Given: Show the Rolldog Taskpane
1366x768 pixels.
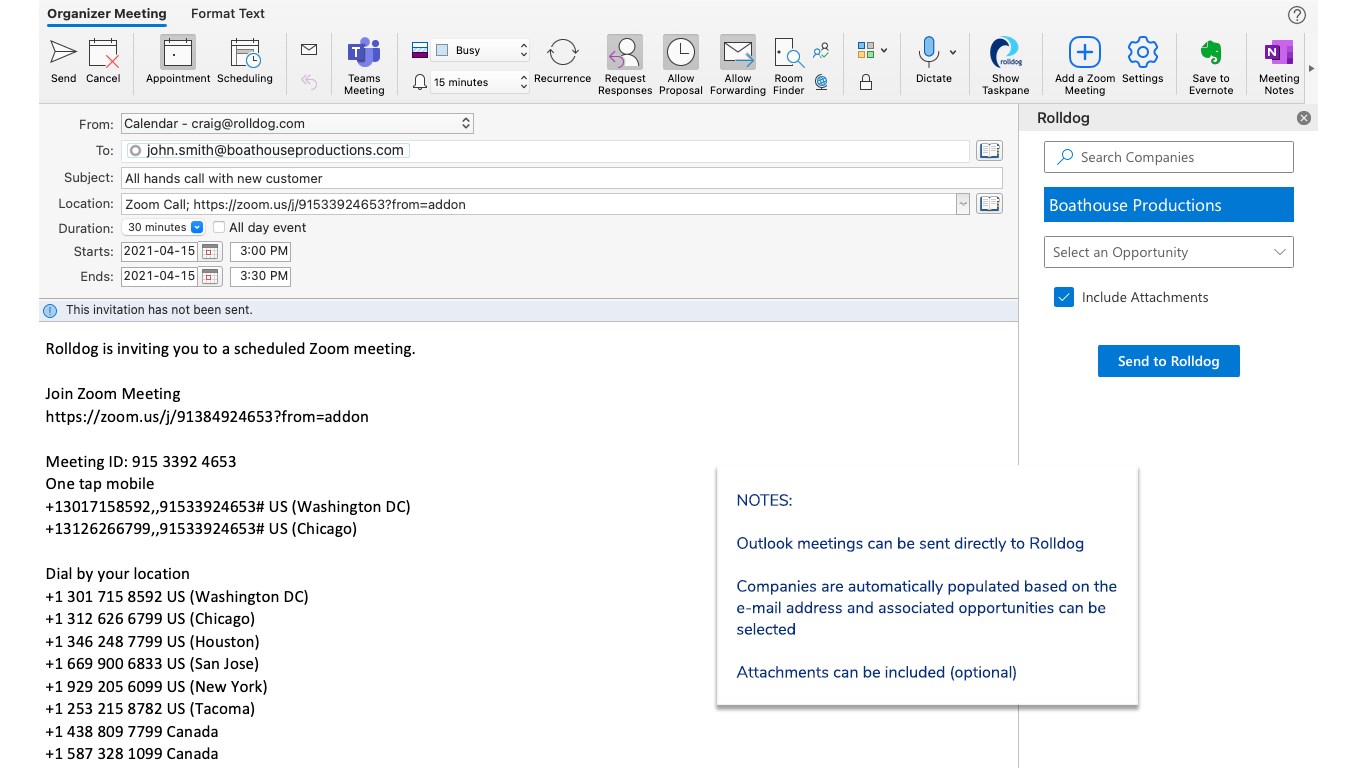Looking at the screenshot, I should tap(1005, 66).
